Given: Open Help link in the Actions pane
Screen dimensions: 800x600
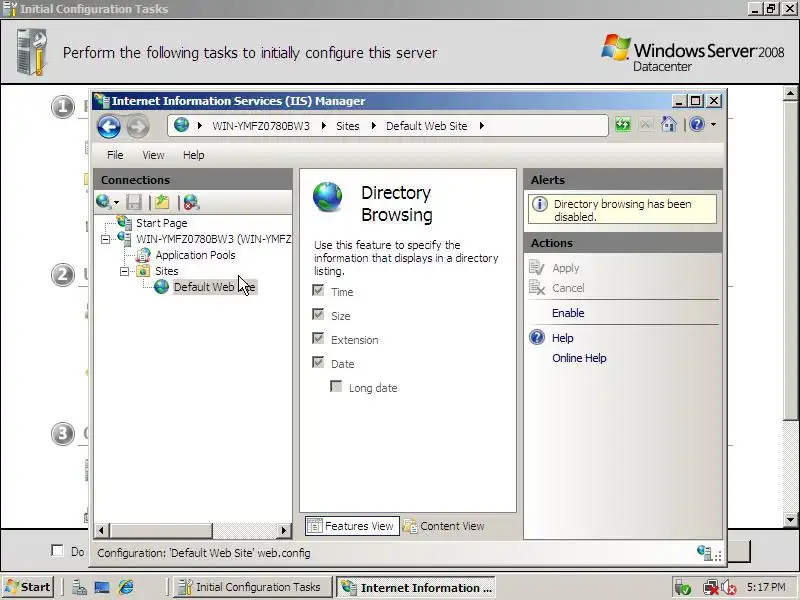Looking at the screenshot, I should tap(562, 338).
